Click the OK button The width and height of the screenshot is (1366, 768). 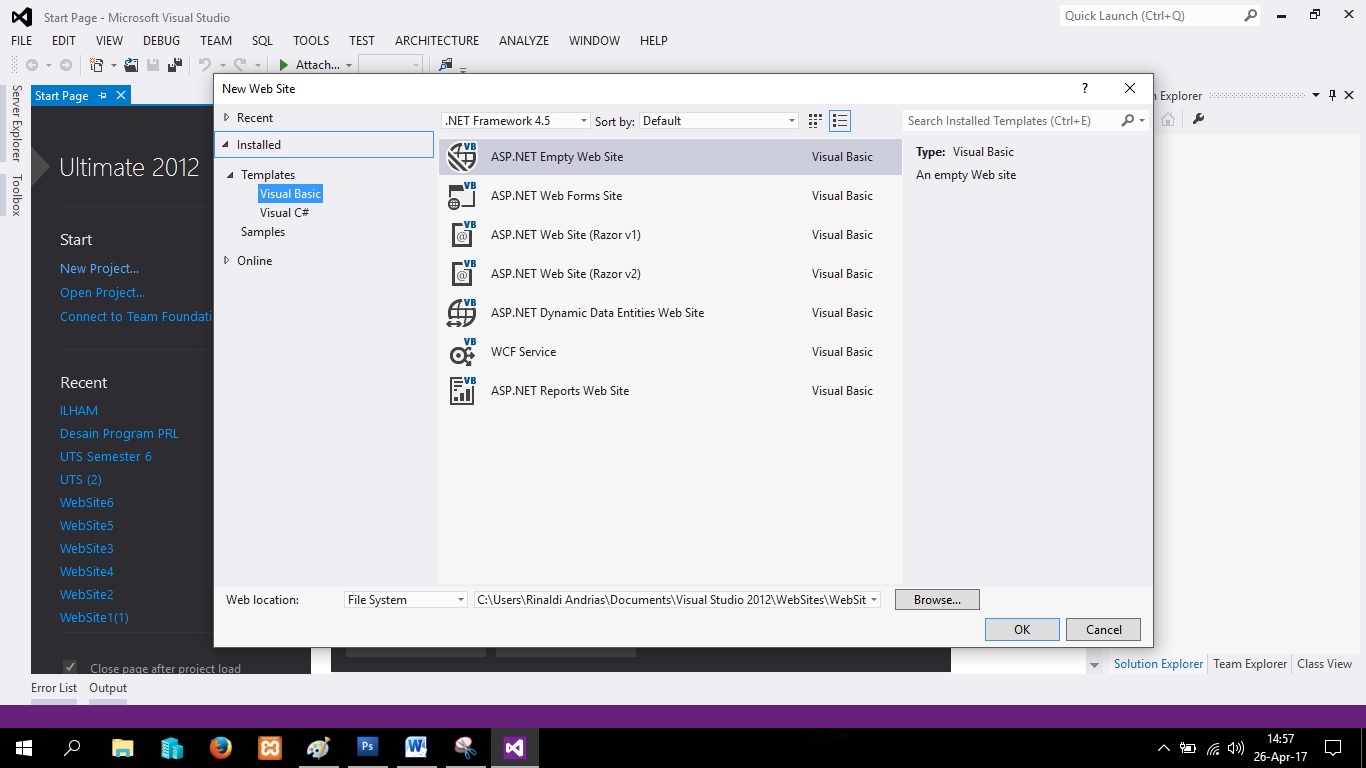pos(1022,630)
